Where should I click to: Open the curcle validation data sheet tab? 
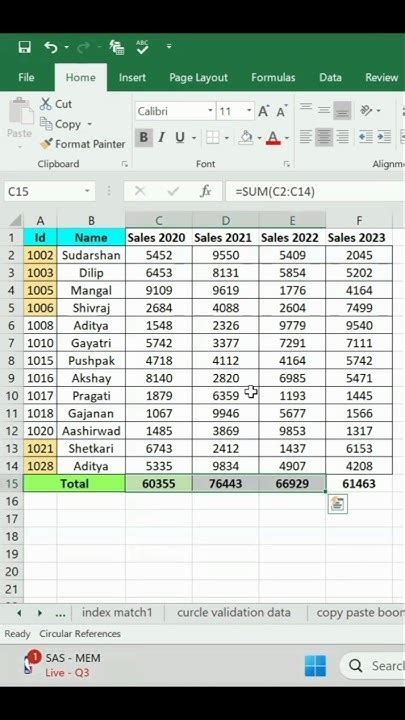(234, 612)
